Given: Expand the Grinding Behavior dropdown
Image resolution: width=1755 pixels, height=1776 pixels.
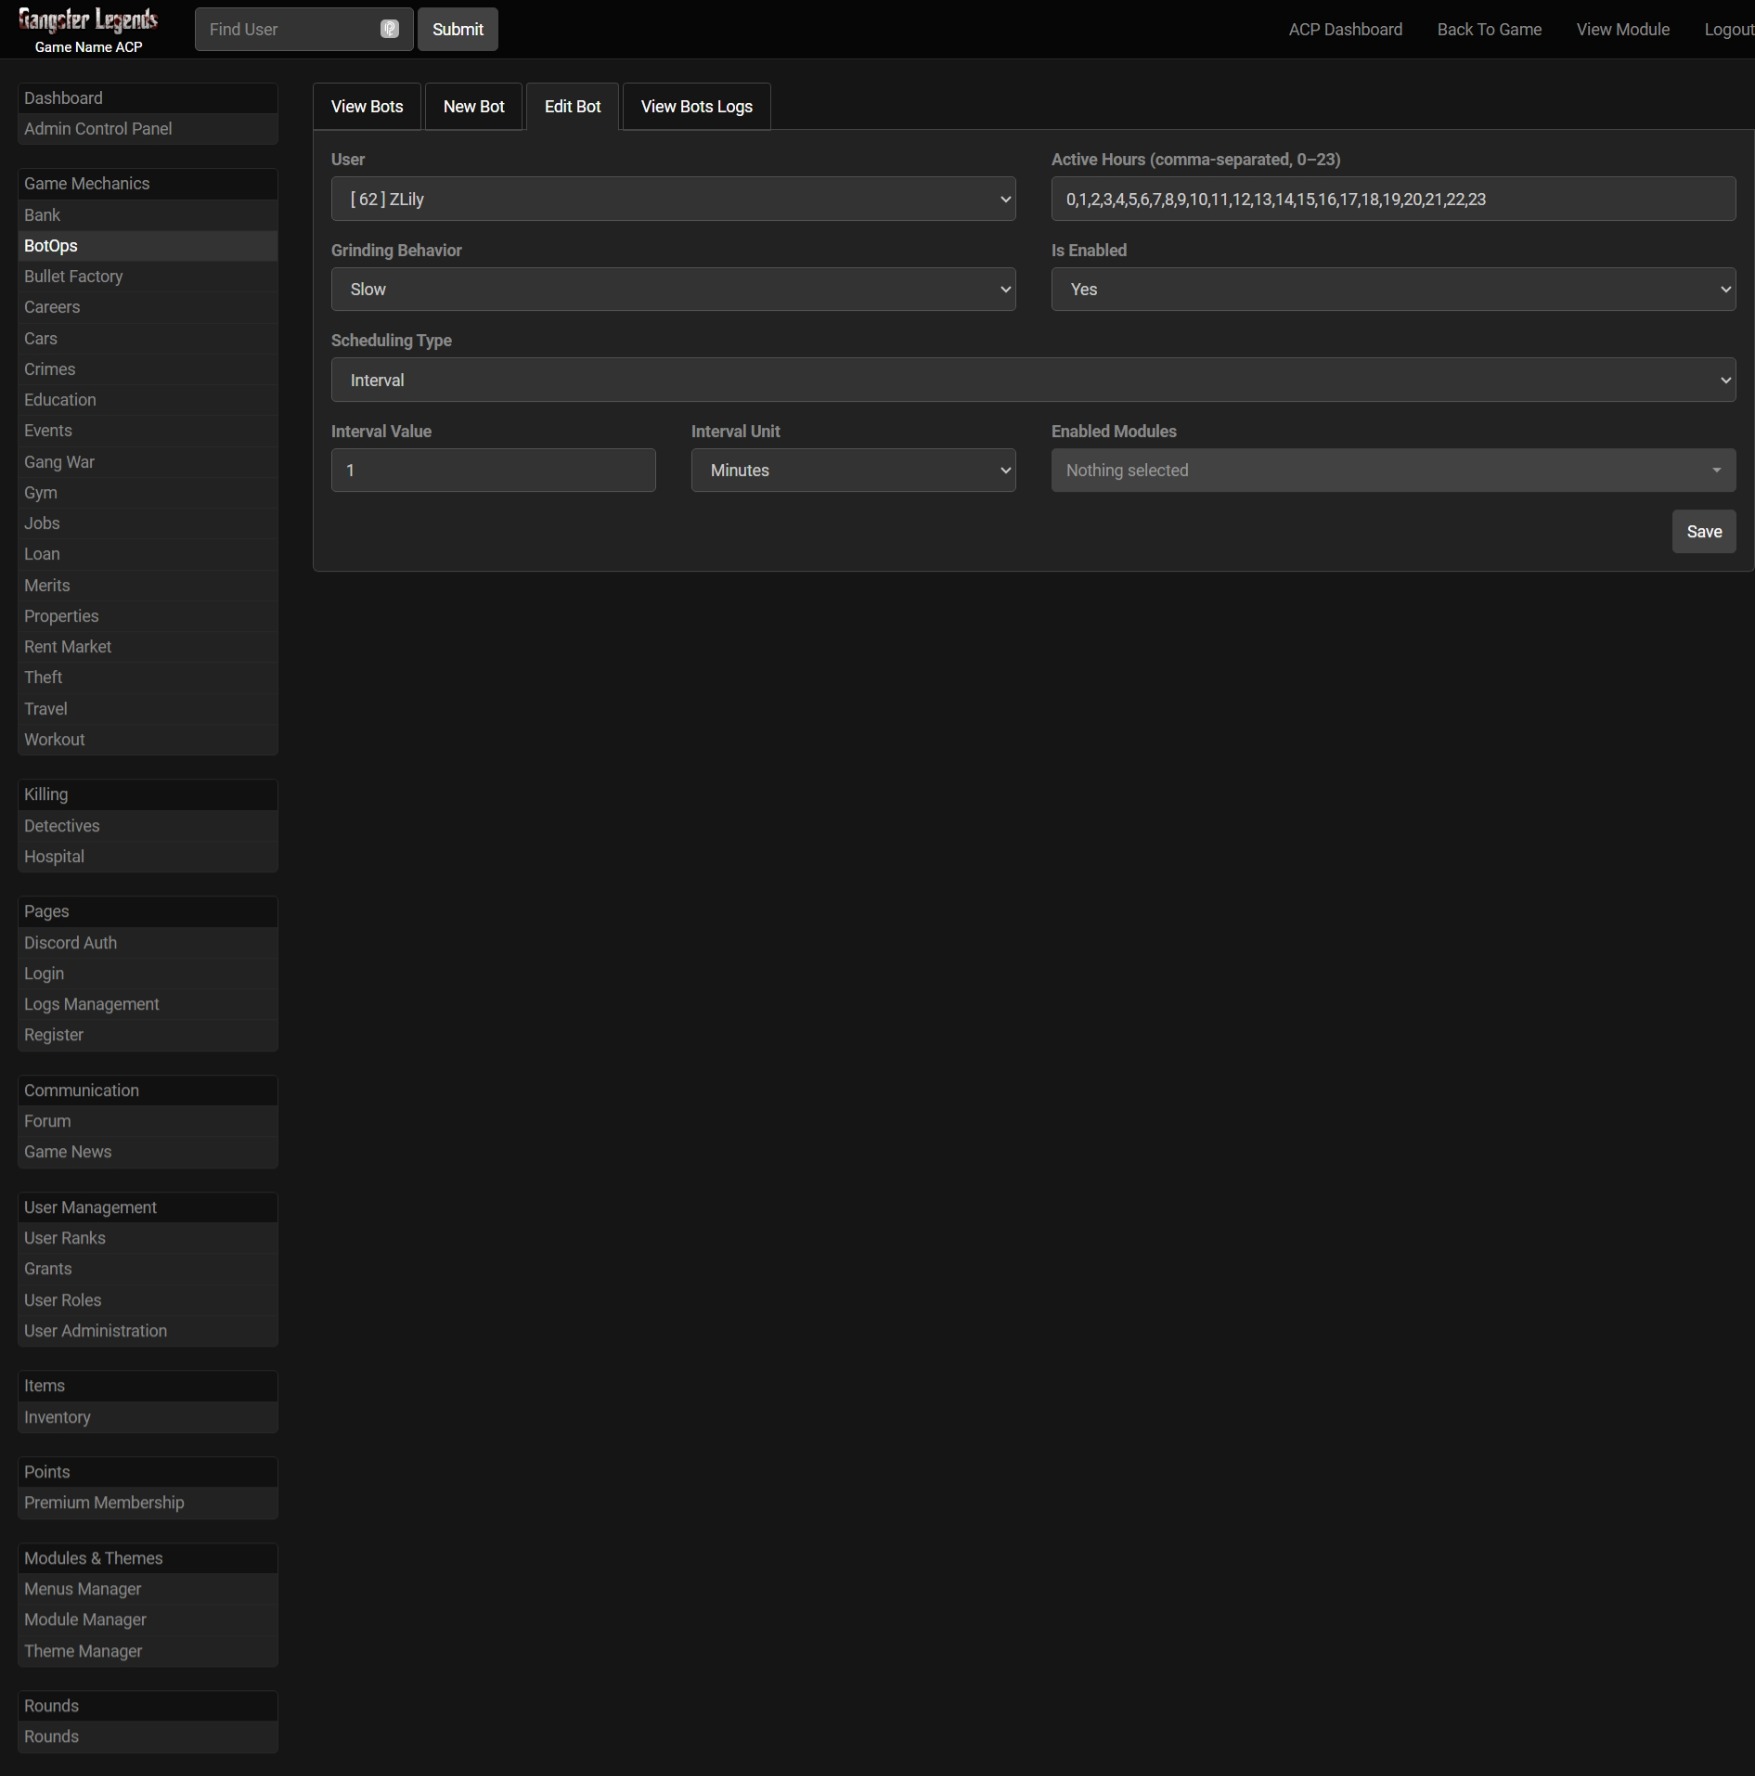Looking at the screenshot, I should point(672,289).
